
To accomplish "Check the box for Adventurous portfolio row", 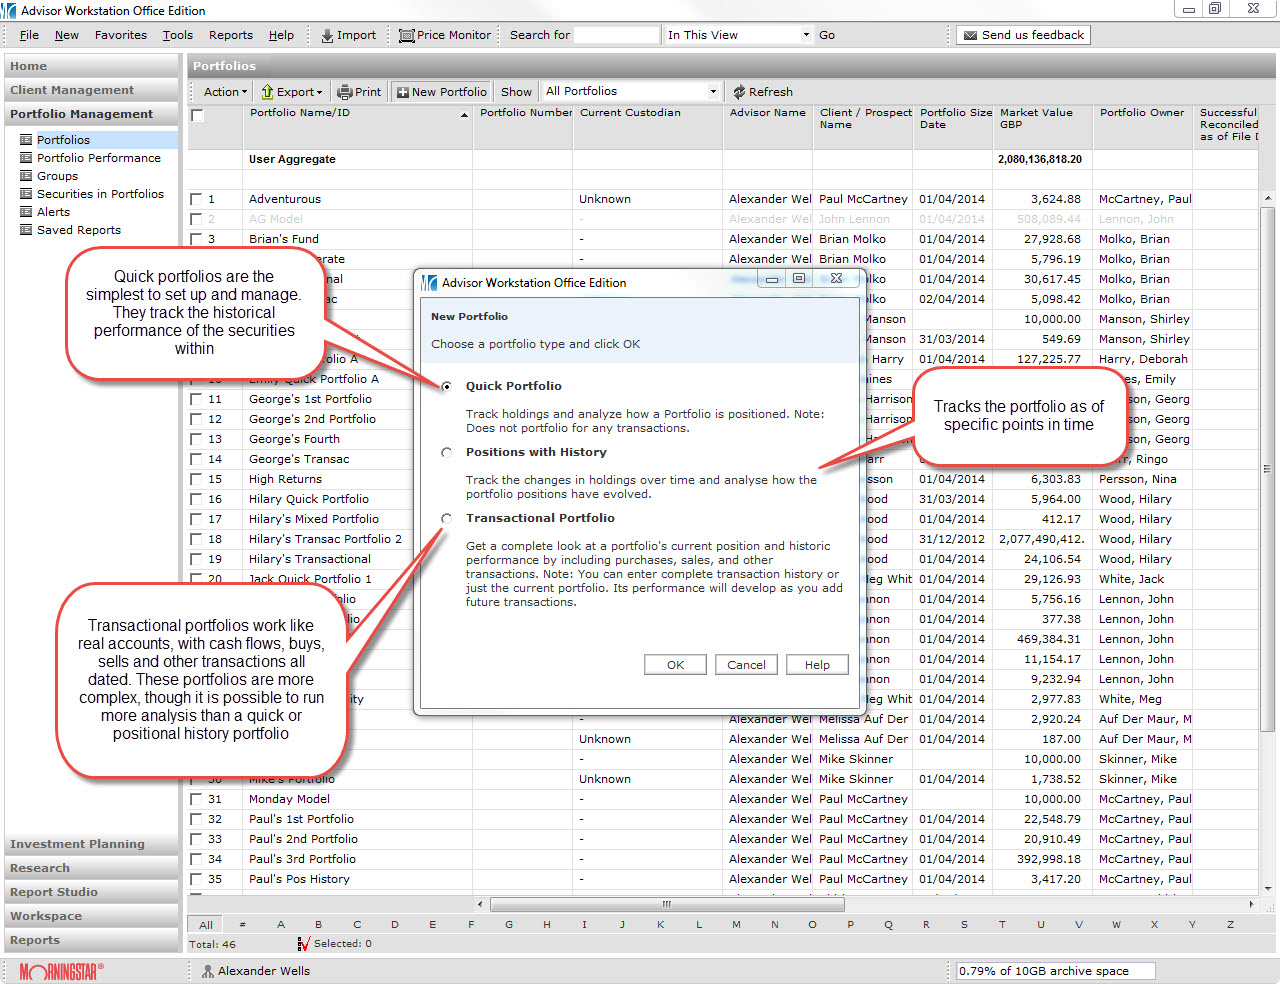I will [x=196, y=199].
